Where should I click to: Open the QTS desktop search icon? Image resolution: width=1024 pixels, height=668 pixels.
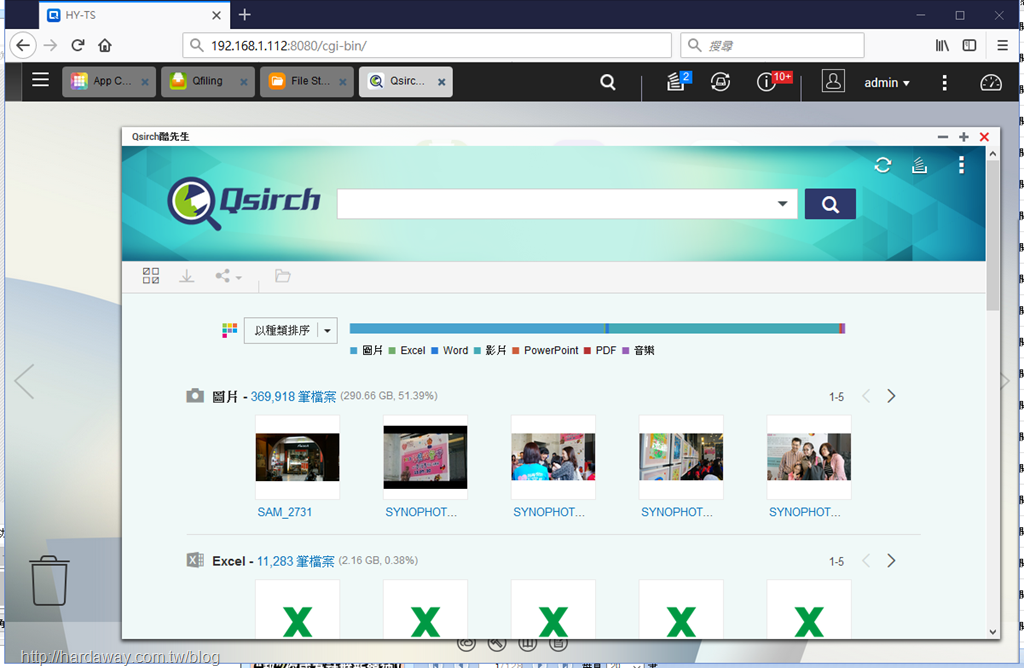tap(607, 82)
